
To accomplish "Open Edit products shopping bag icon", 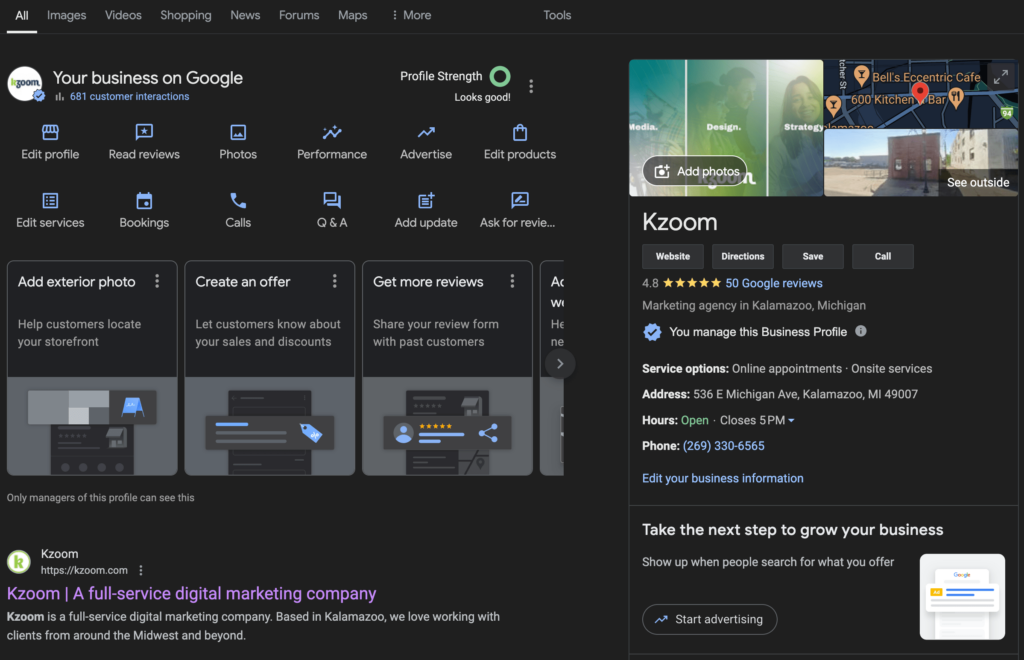I will click(520, 133).
